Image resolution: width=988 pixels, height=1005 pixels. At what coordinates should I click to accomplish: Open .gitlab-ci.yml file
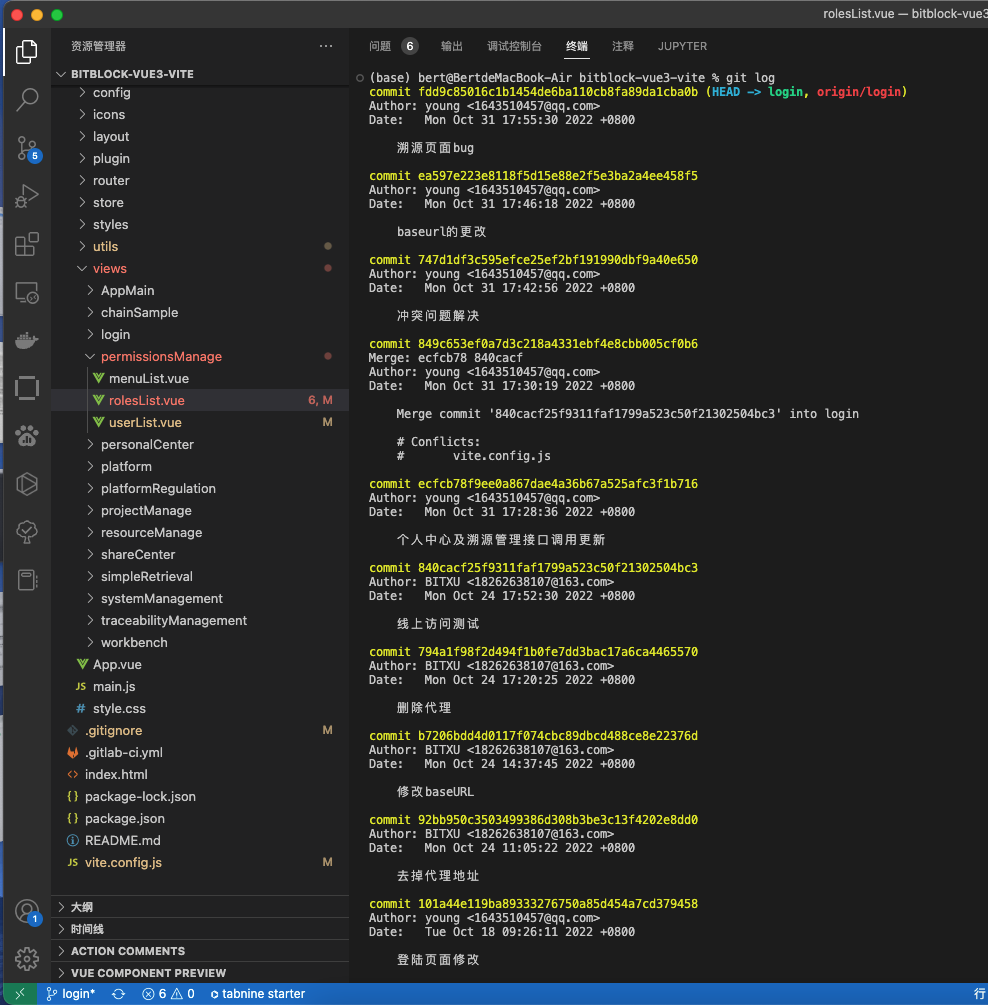[200, 752]
